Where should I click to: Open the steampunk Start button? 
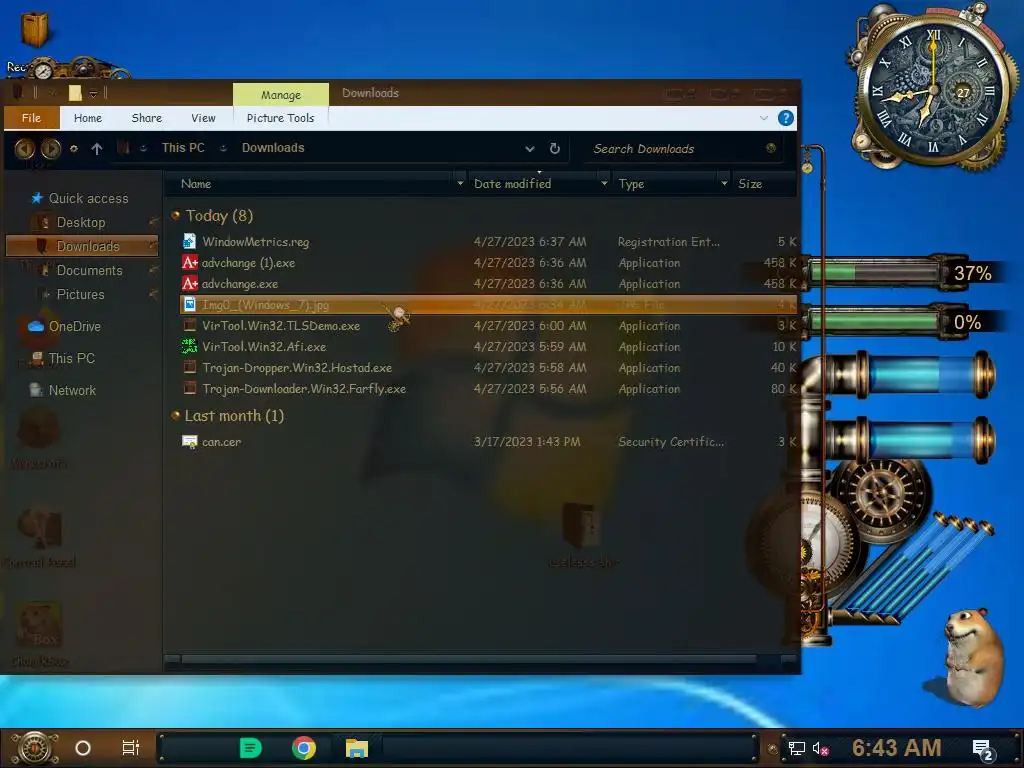[34, 748]
